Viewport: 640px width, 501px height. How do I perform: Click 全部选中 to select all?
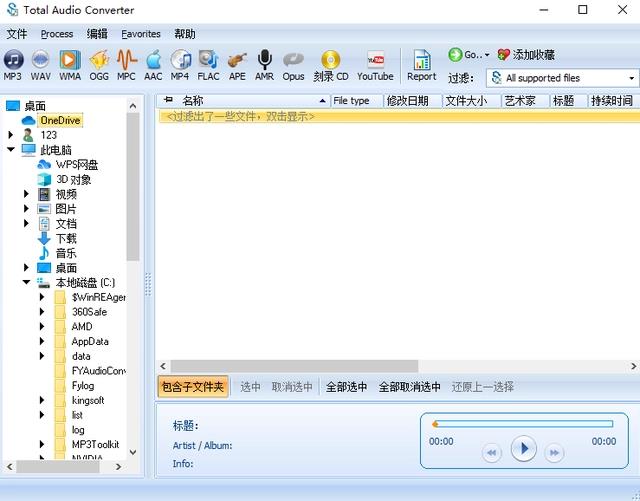tap(346, 387)
